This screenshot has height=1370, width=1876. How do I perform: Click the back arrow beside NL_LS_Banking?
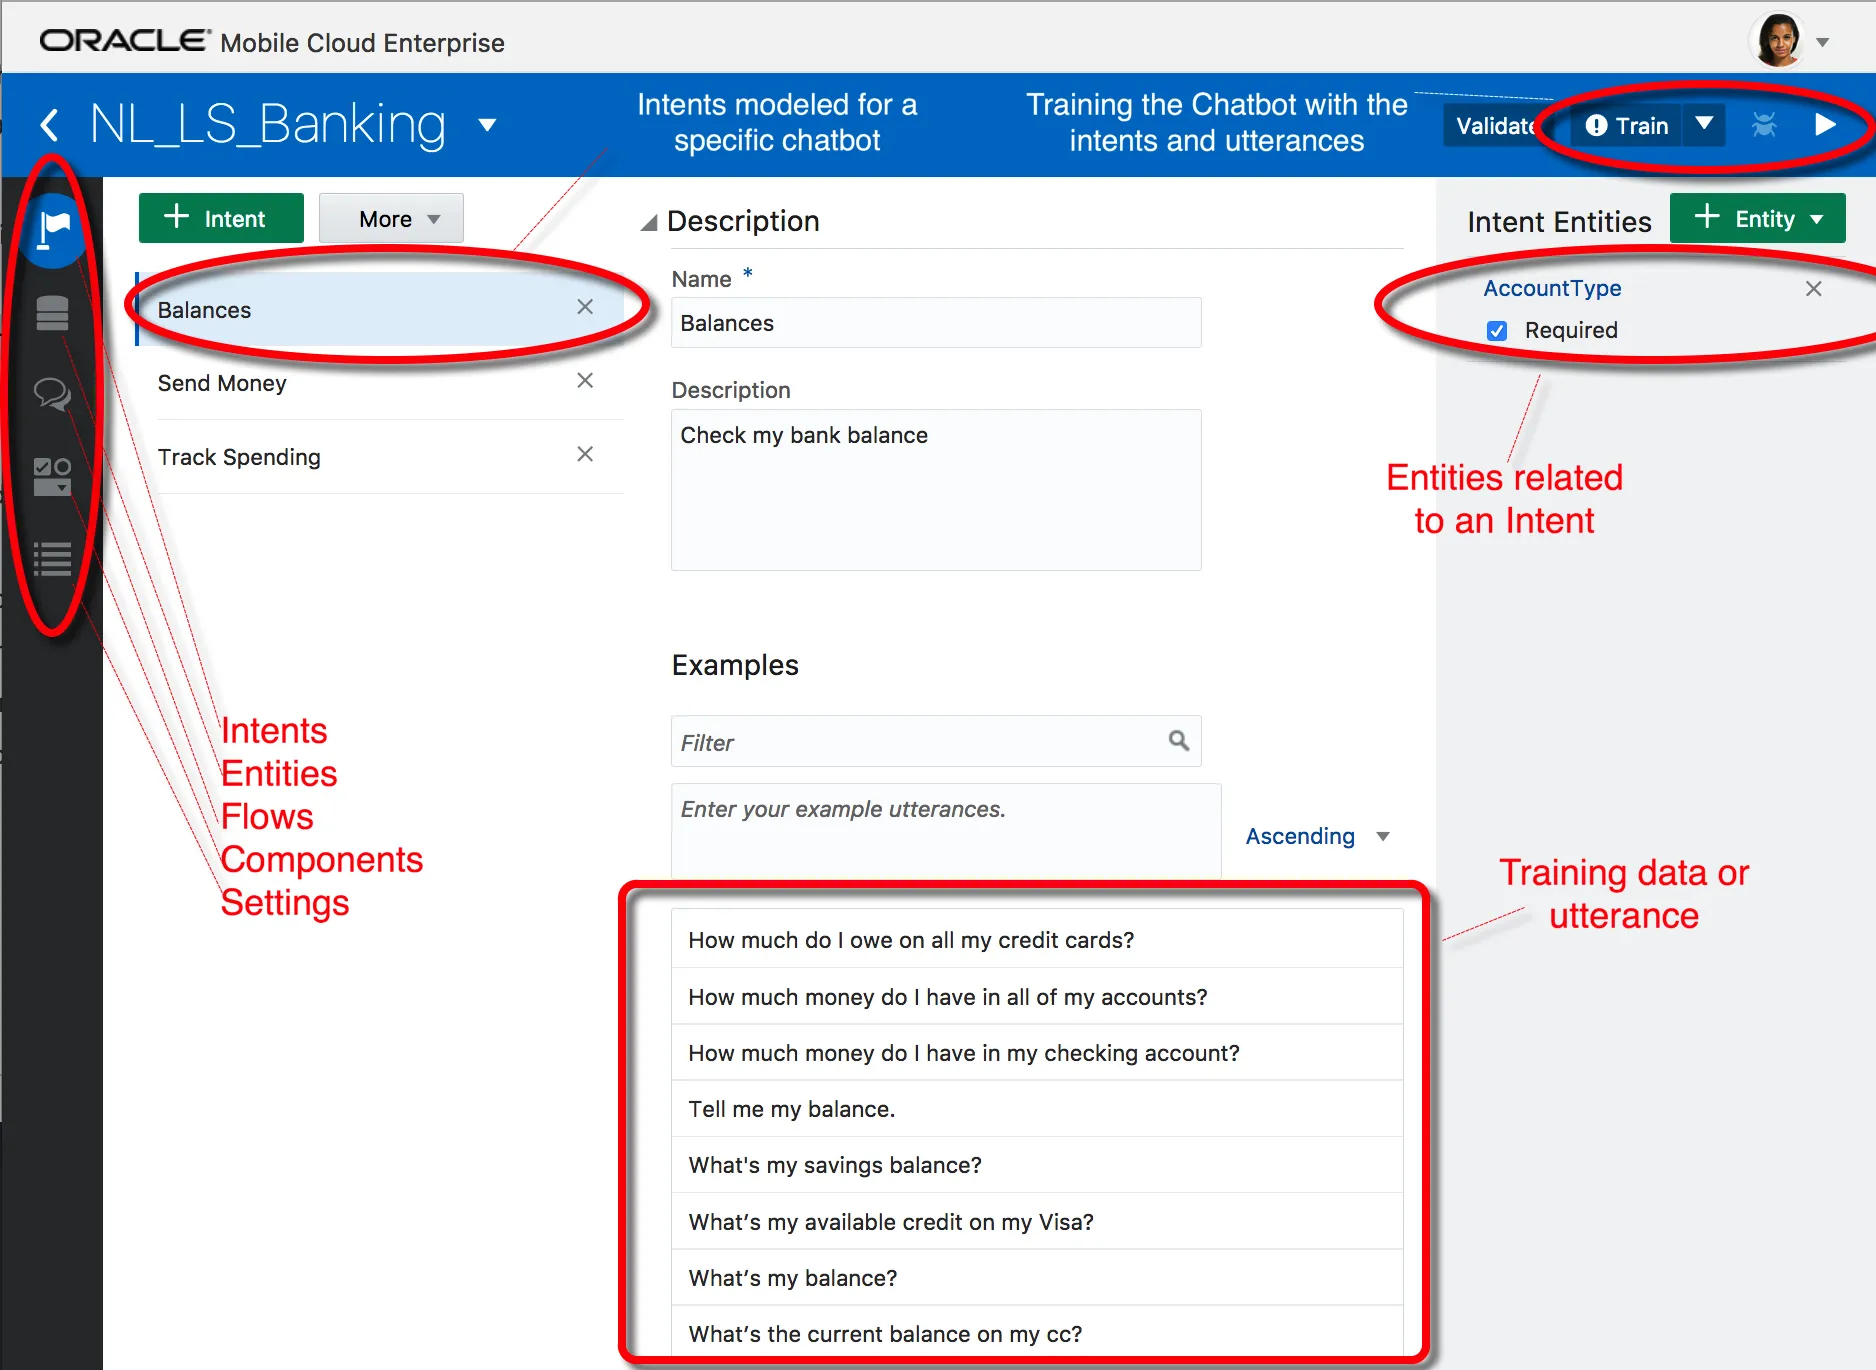point(49,125)
